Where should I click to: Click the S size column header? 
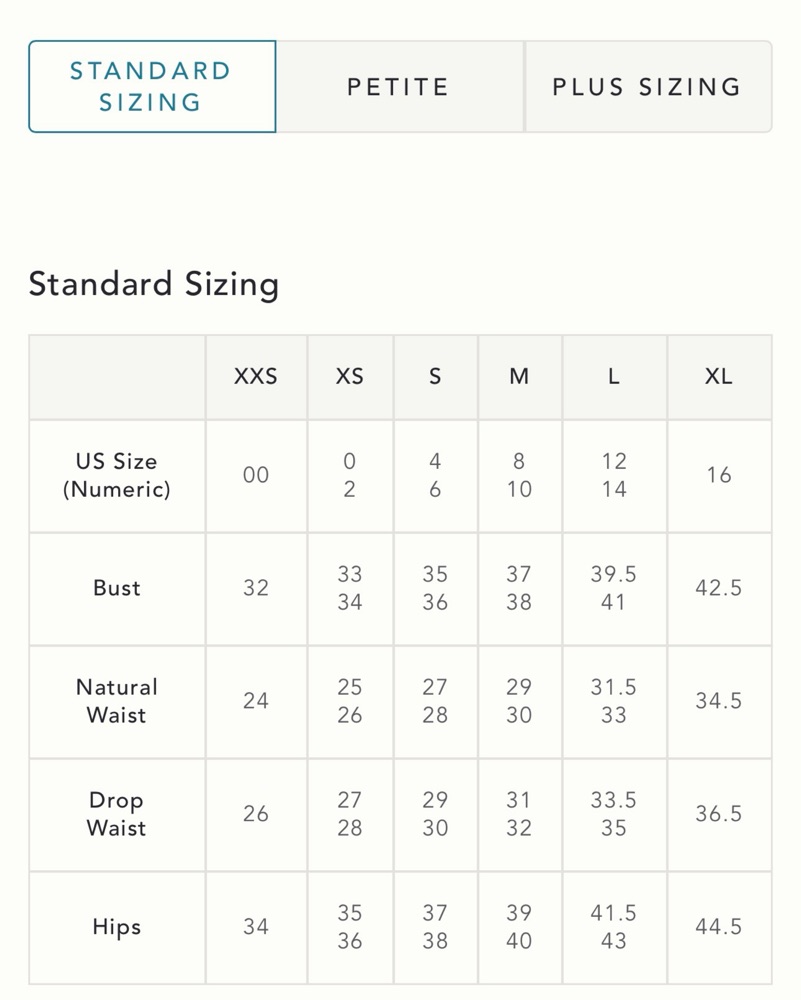tap(436, 377)
